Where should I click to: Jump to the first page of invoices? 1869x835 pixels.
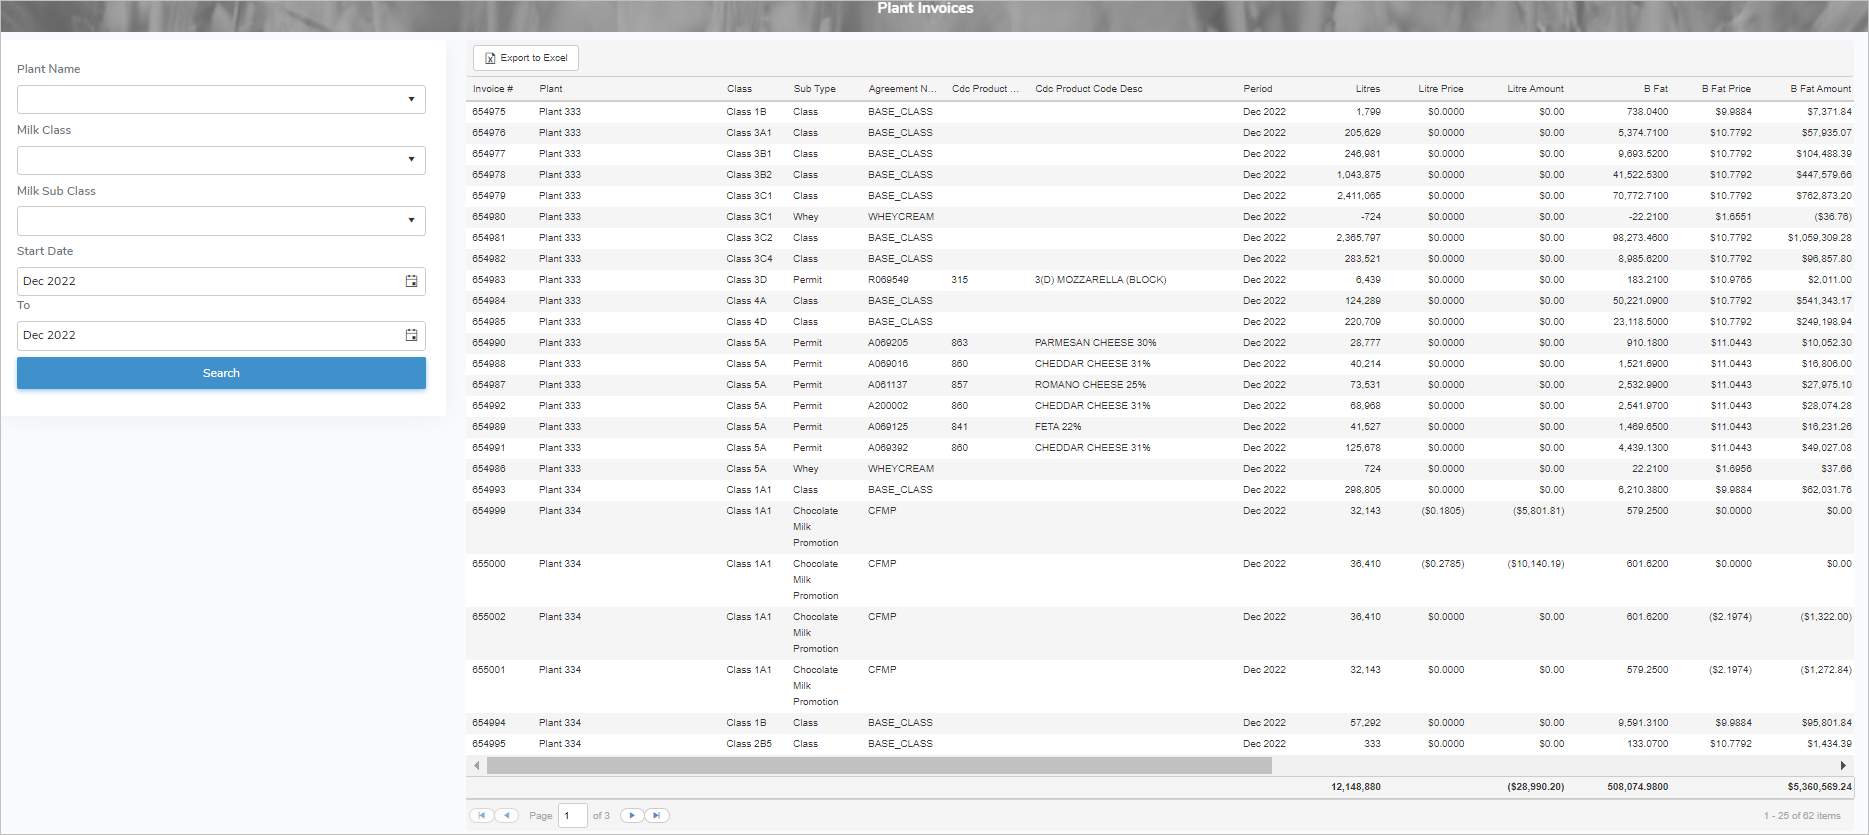click(x=482, y=816)
